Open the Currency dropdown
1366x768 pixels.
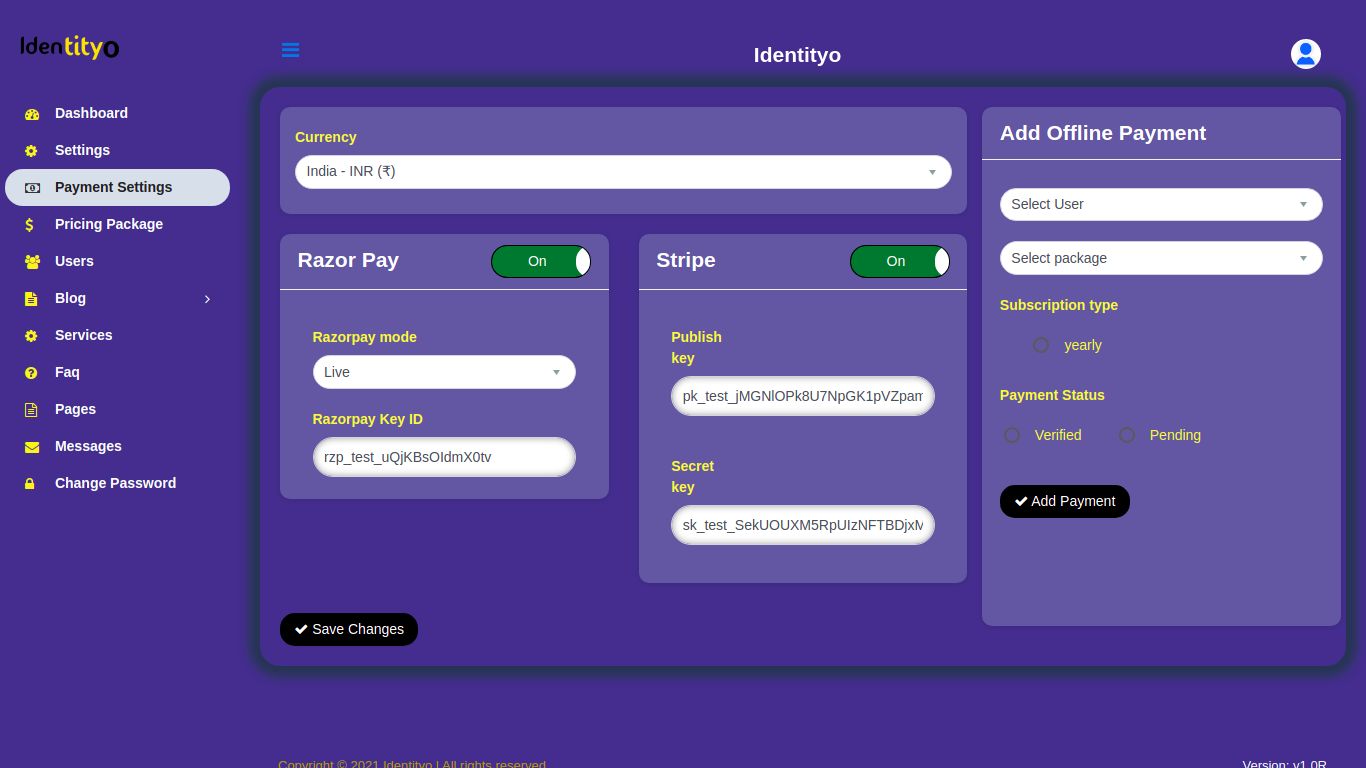pos(623,172)
